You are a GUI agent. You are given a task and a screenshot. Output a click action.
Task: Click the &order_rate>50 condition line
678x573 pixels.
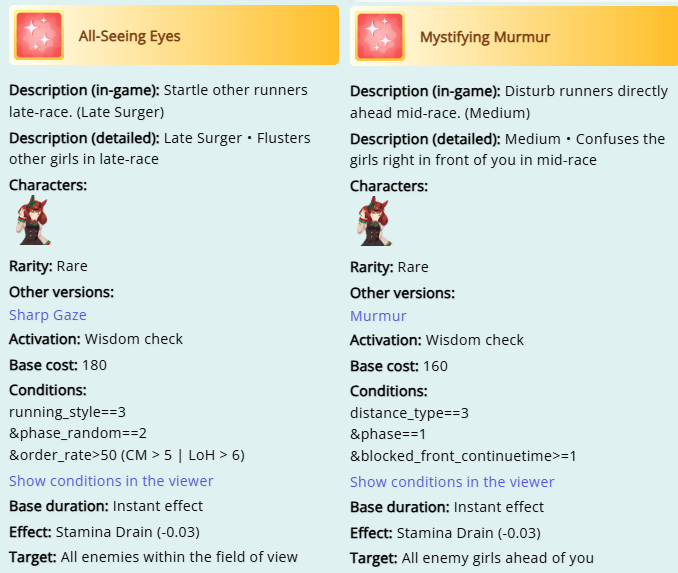[x=127, y=455]
